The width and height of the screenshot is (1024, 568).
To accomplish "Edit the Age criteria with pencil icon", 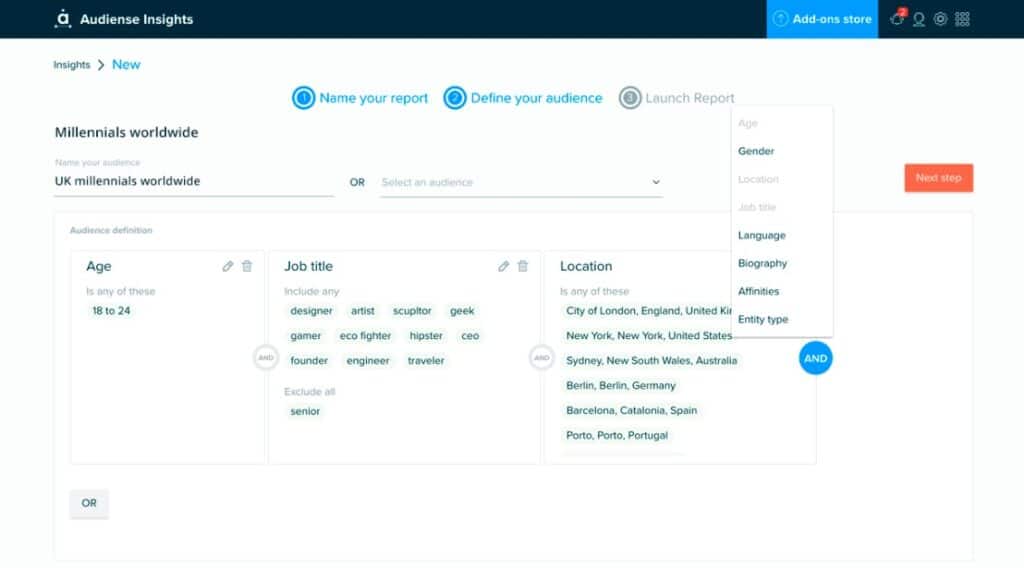I will click(x=227, y=266).
